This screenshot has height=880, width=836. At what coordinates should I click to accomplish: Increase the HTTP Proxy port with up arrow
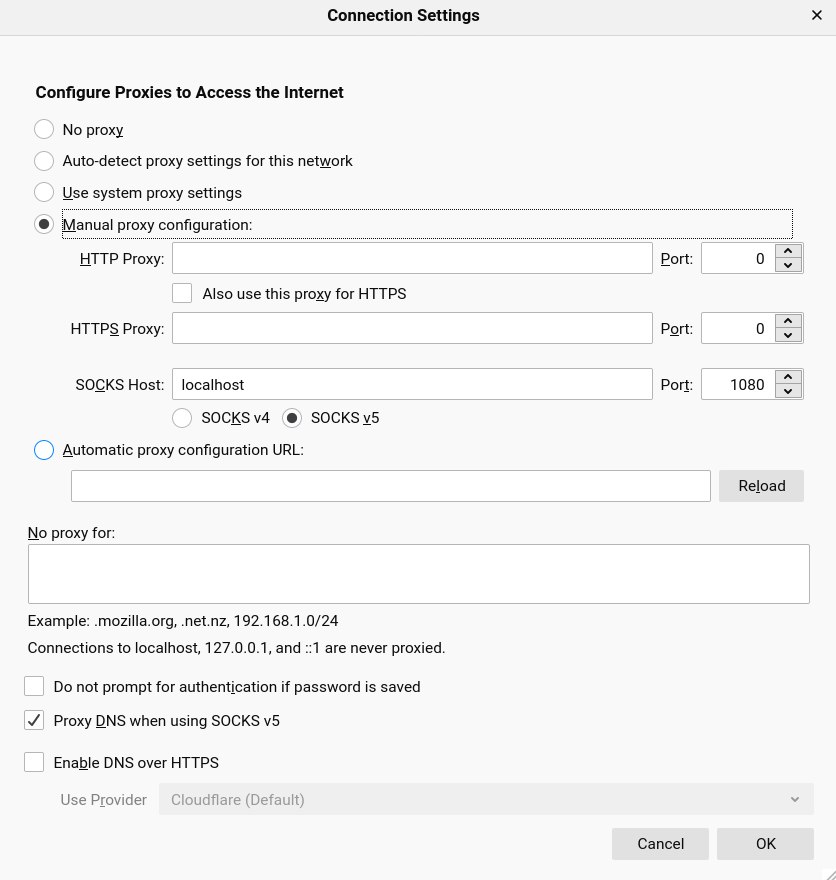point(787,252)
